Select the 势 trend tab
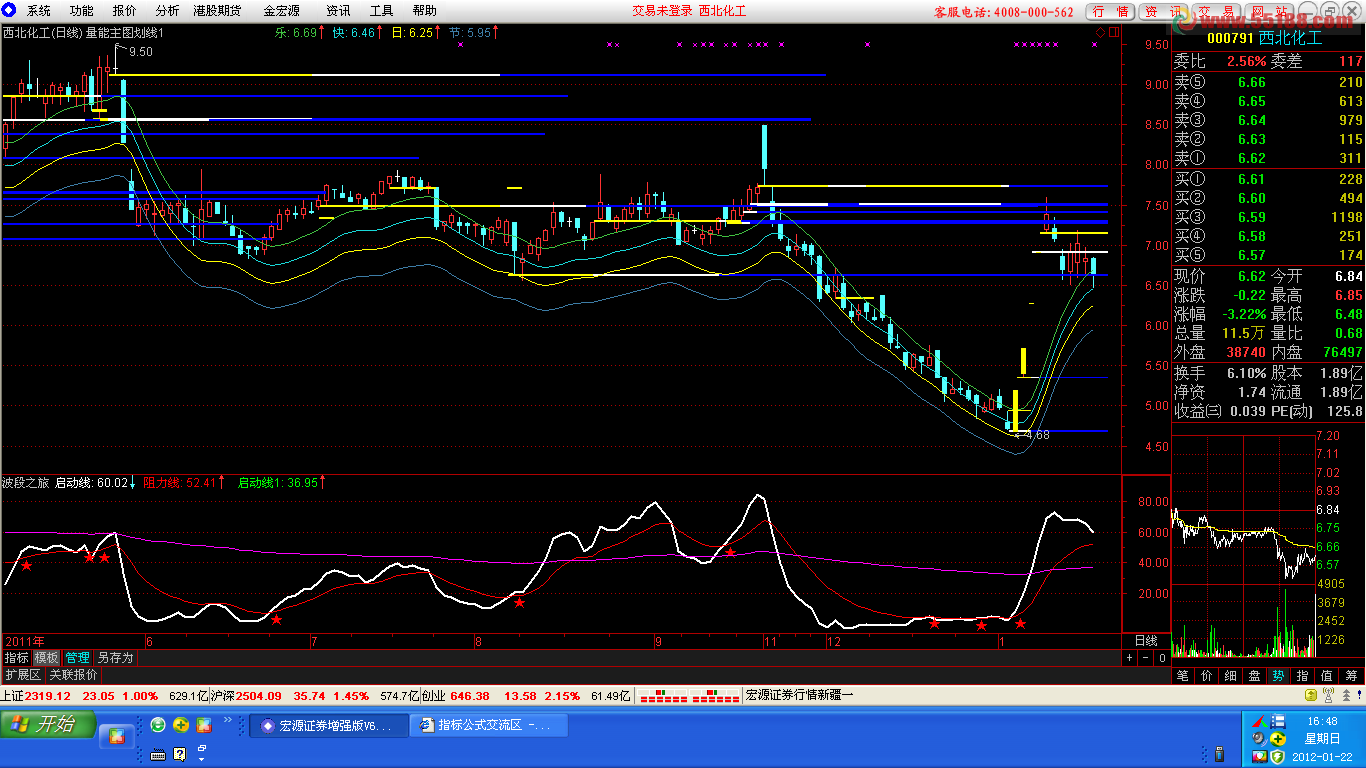1366x768 pixels. tap(1278, 675)
